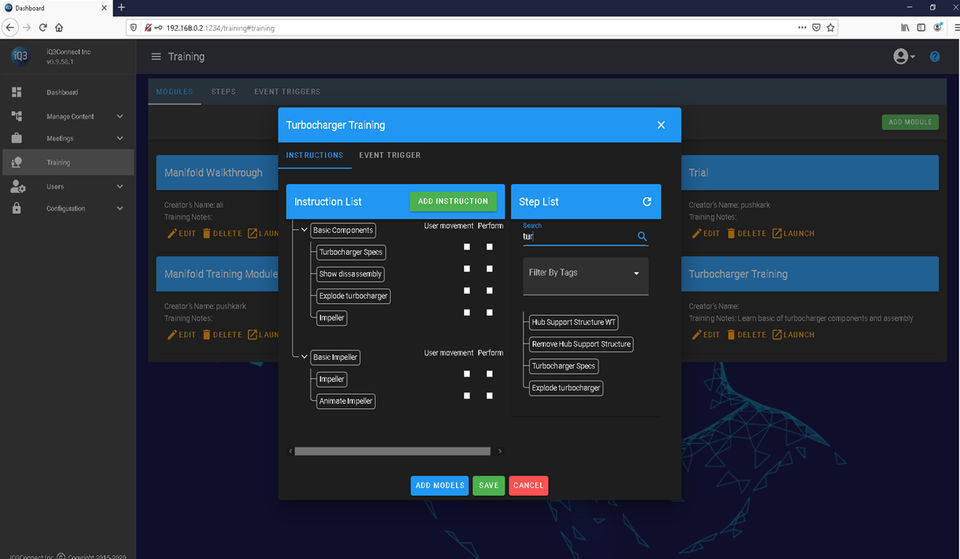
Task: Save the training module
Action: click(x=489, y=486)
